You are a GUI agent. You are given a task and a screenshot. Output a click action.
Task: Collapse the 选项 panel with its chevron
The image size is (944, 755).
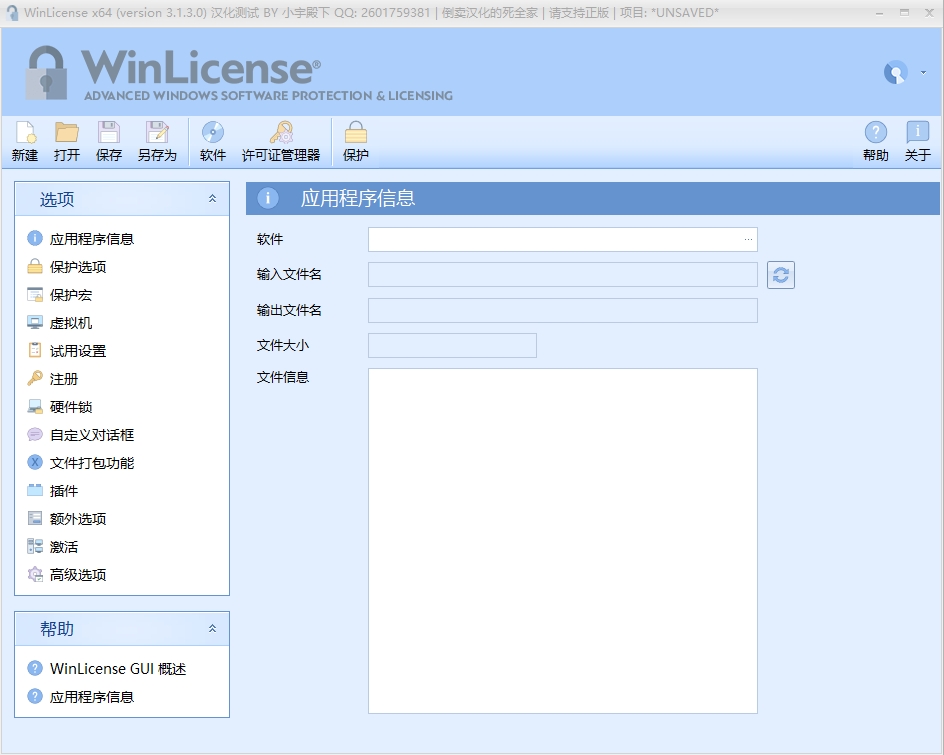213,199
